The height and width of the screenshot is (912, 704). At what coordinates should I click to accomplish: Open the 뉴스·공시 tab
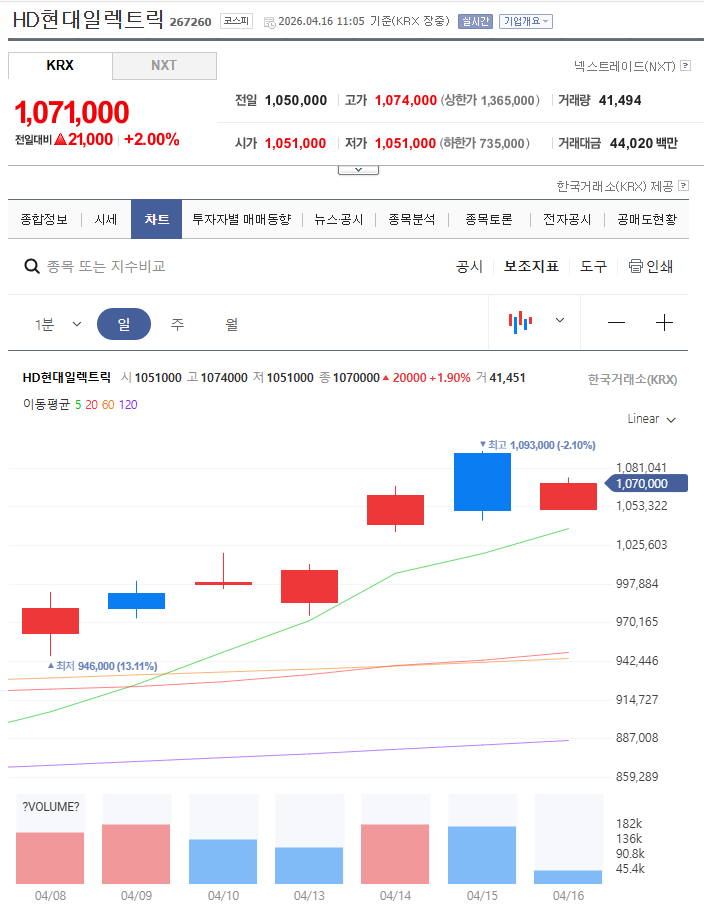[x=339, y=219]
